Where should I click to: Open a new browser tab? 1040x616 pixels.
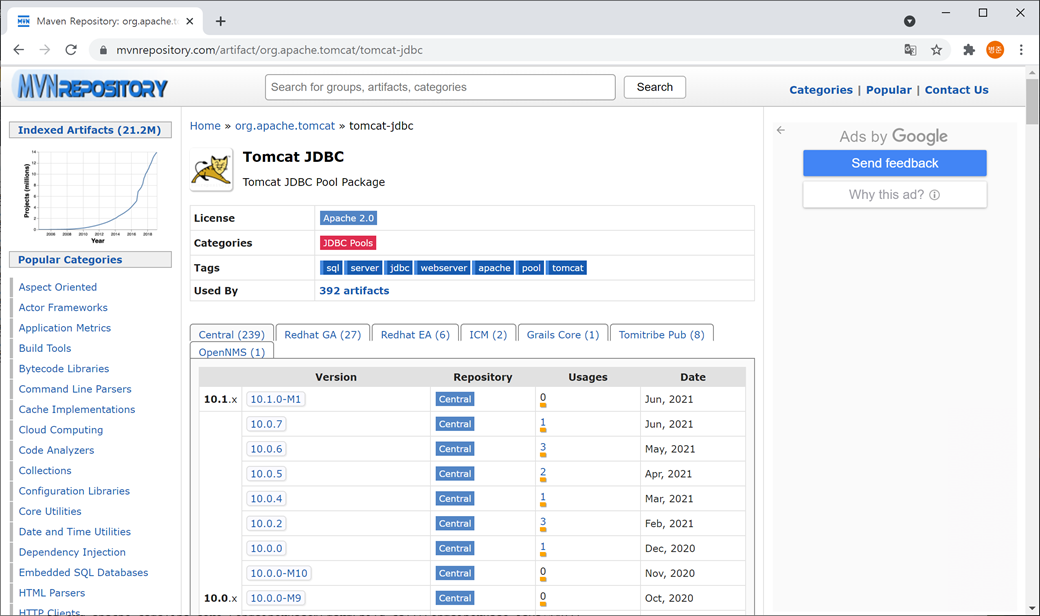221,21
